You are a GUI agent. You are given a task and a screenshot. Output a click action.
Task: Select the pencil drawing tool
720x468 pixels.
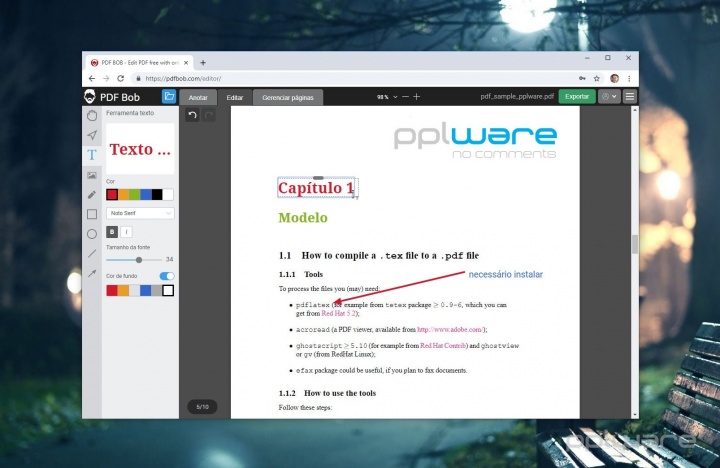92,194
